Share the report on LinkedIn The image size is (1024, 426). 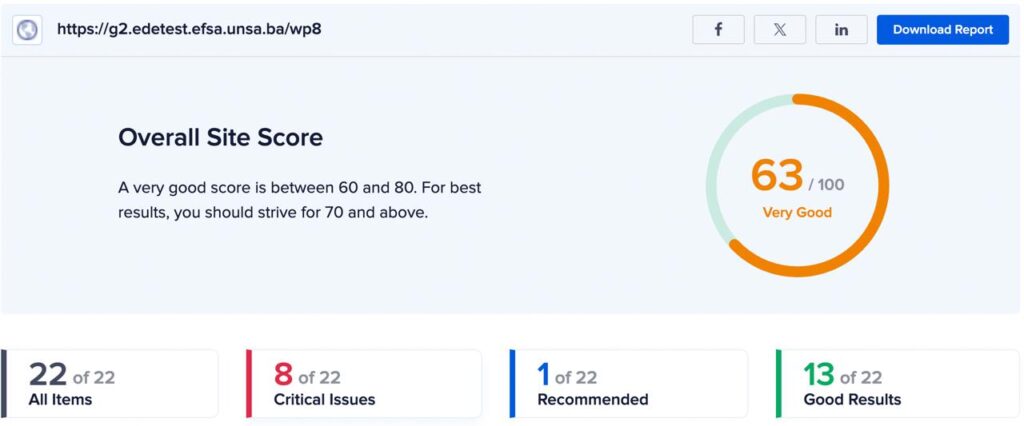(x=841, y=29)
